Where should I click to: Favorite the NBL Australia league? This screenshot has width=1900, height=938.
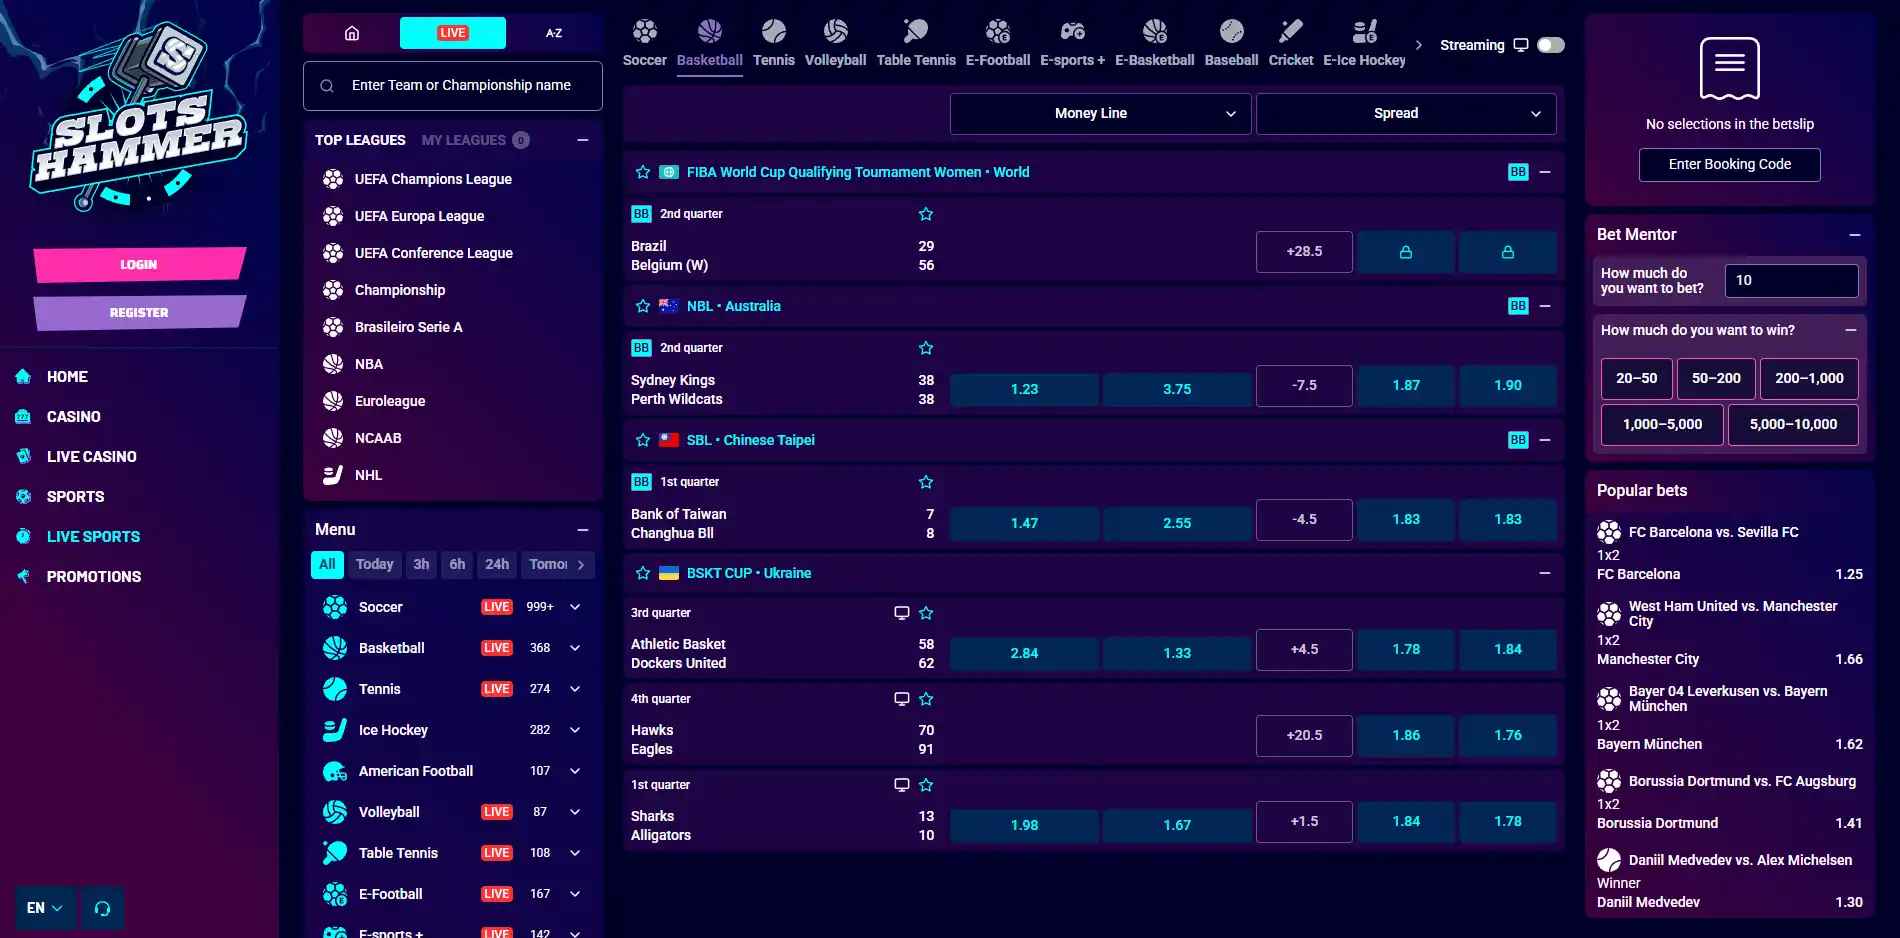[x=643, y=306]
